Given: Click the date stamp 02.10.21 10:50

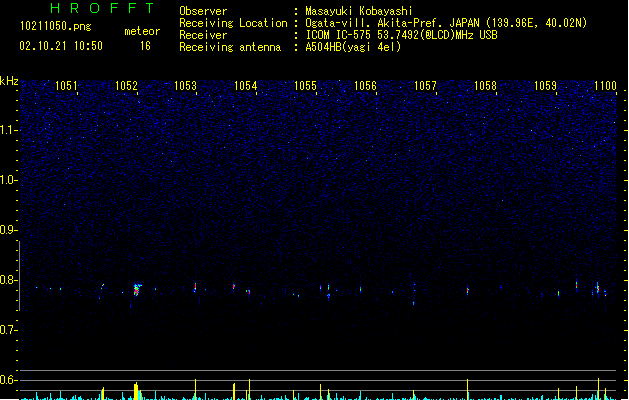Looking at the screenshot, I should [x=61, y=46].
